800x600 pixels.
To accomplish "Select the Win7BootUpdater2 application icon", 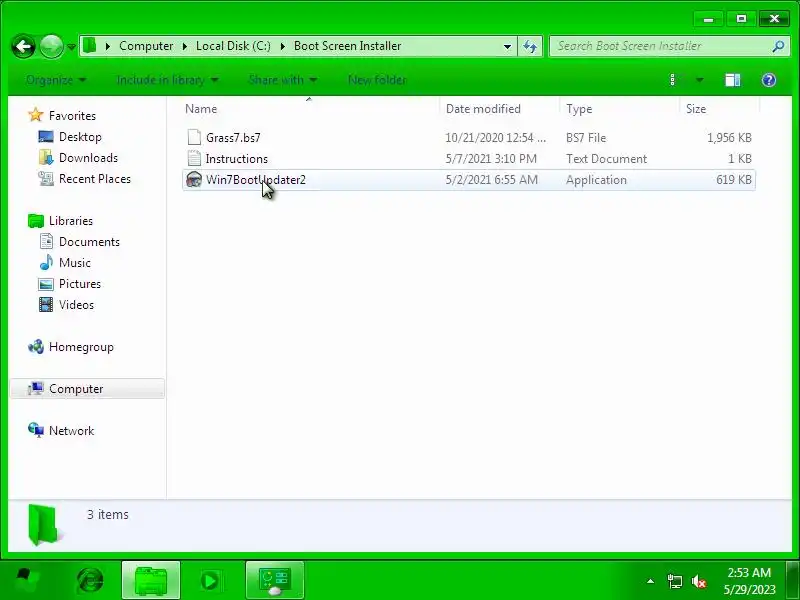I will (x=194, y=180).
